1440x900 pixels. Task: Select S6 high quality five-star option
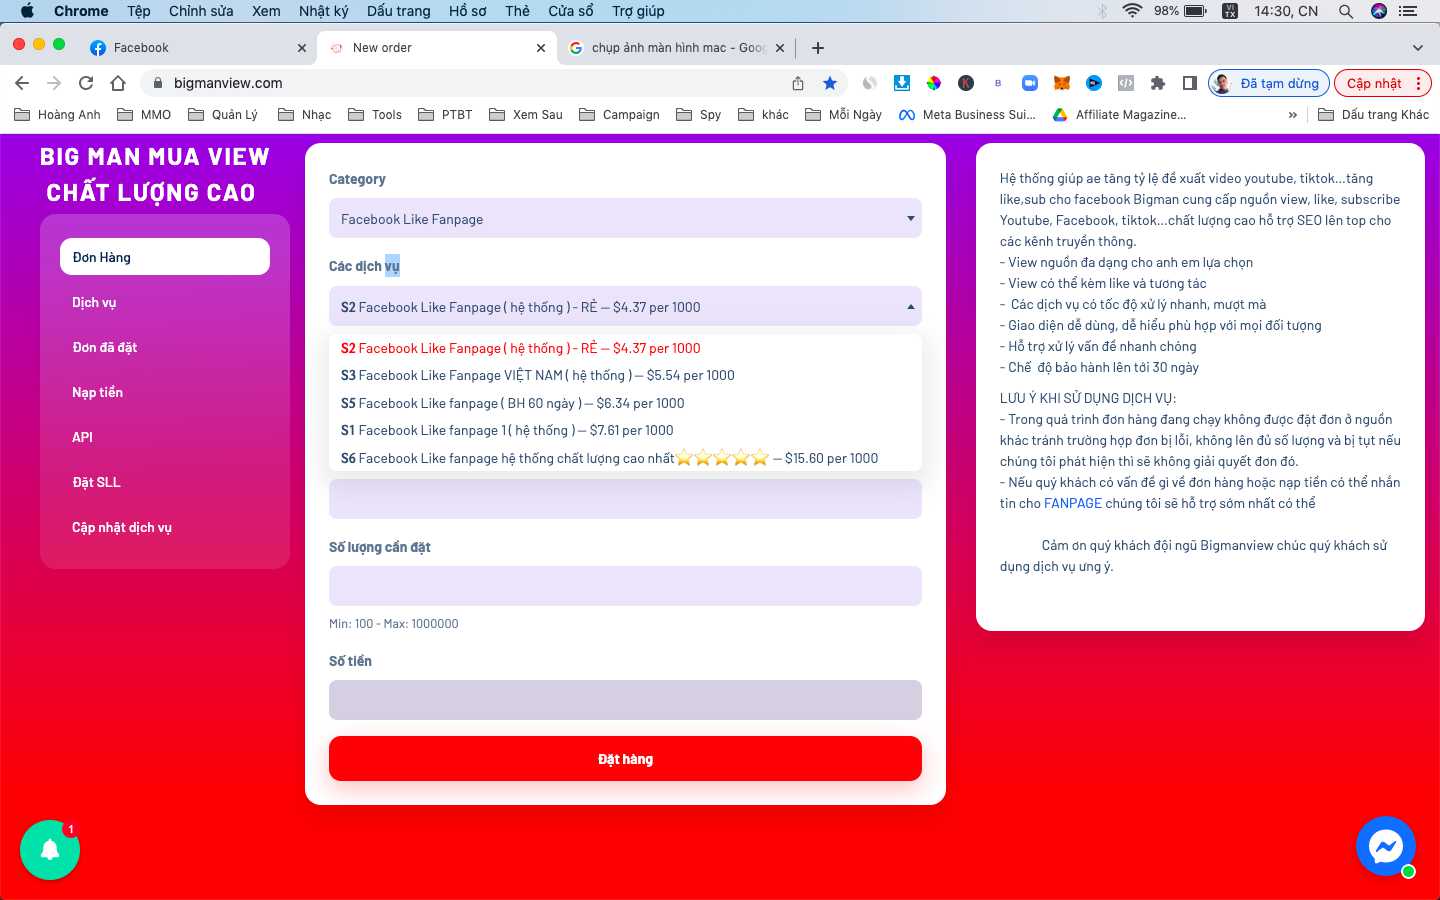pyautogui.click(x=625, y=458)
